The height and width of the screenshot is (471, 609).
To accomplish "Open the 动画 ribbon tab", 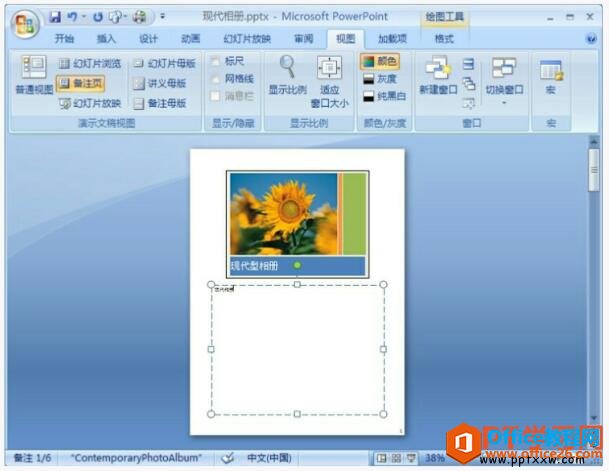I will pos(190,38).
